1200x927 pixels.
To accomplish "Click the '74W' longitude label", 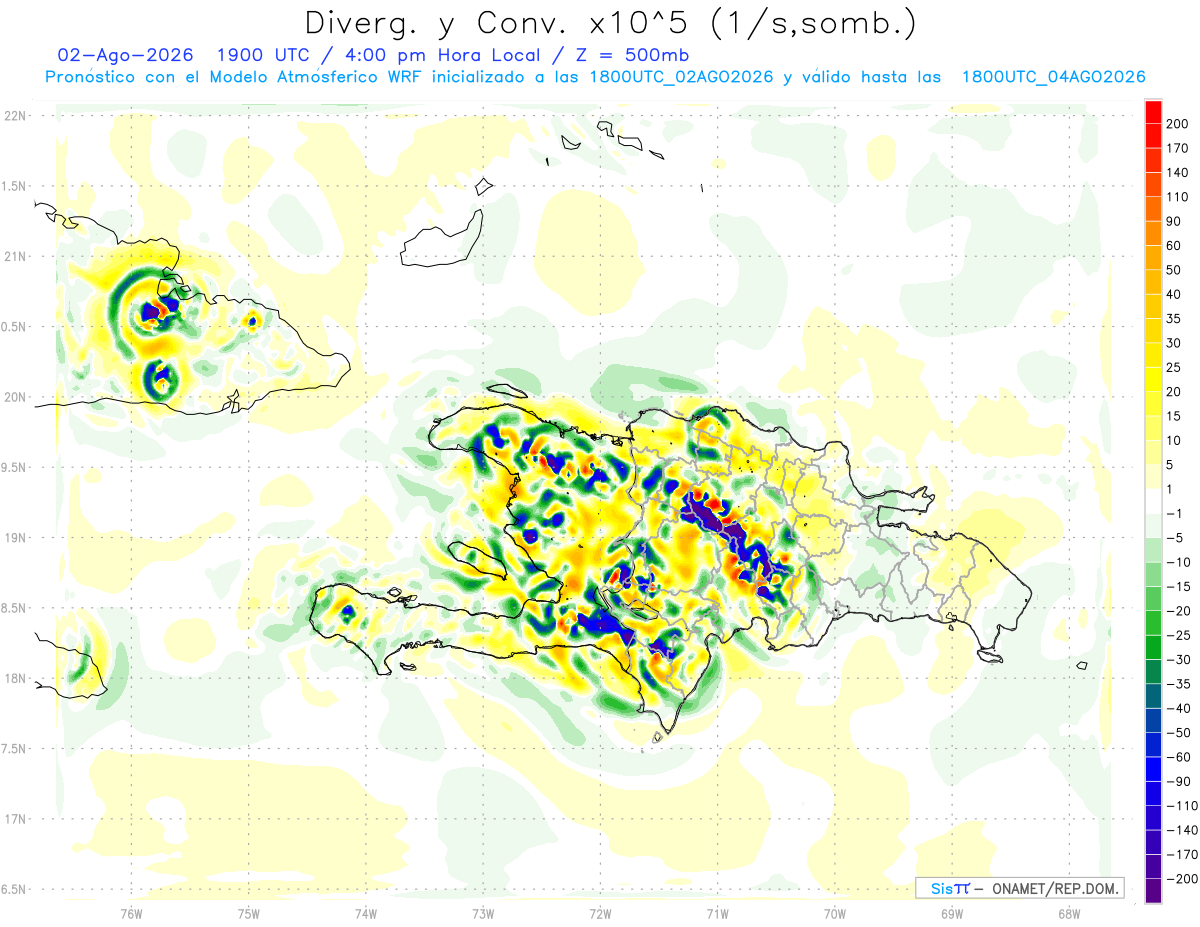I will coord(366,913).
